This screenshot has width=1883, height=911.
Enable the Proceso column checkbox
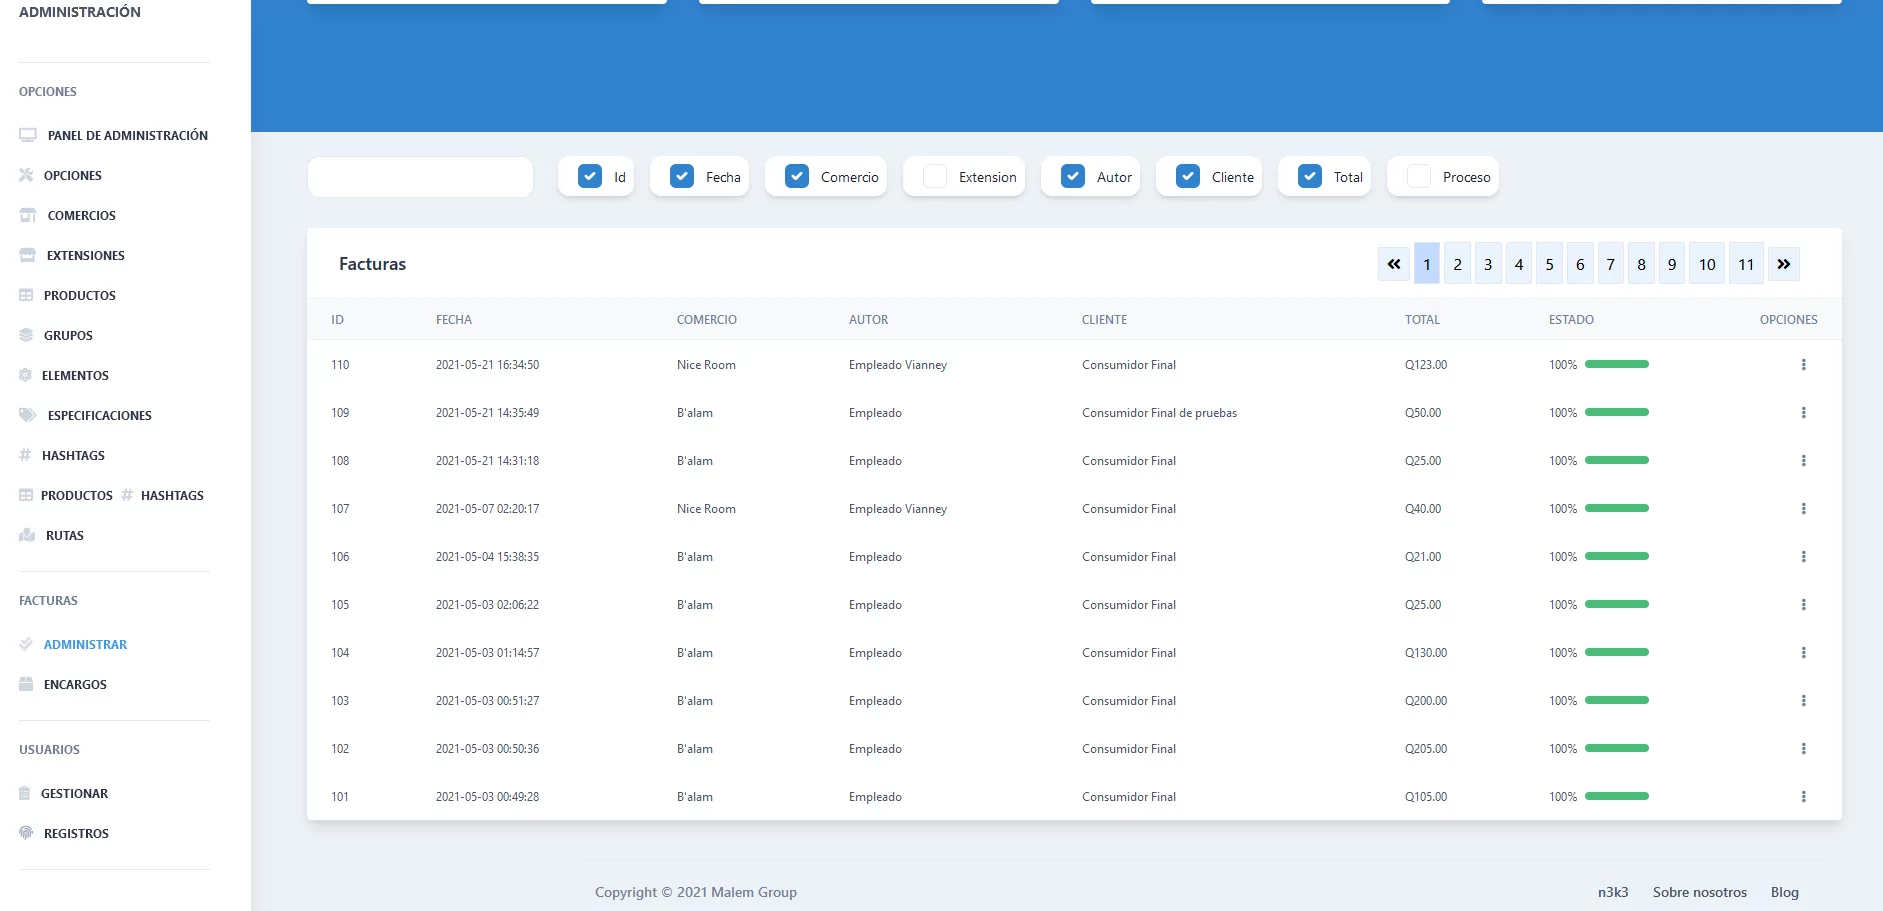click(x=1419, y=176)
